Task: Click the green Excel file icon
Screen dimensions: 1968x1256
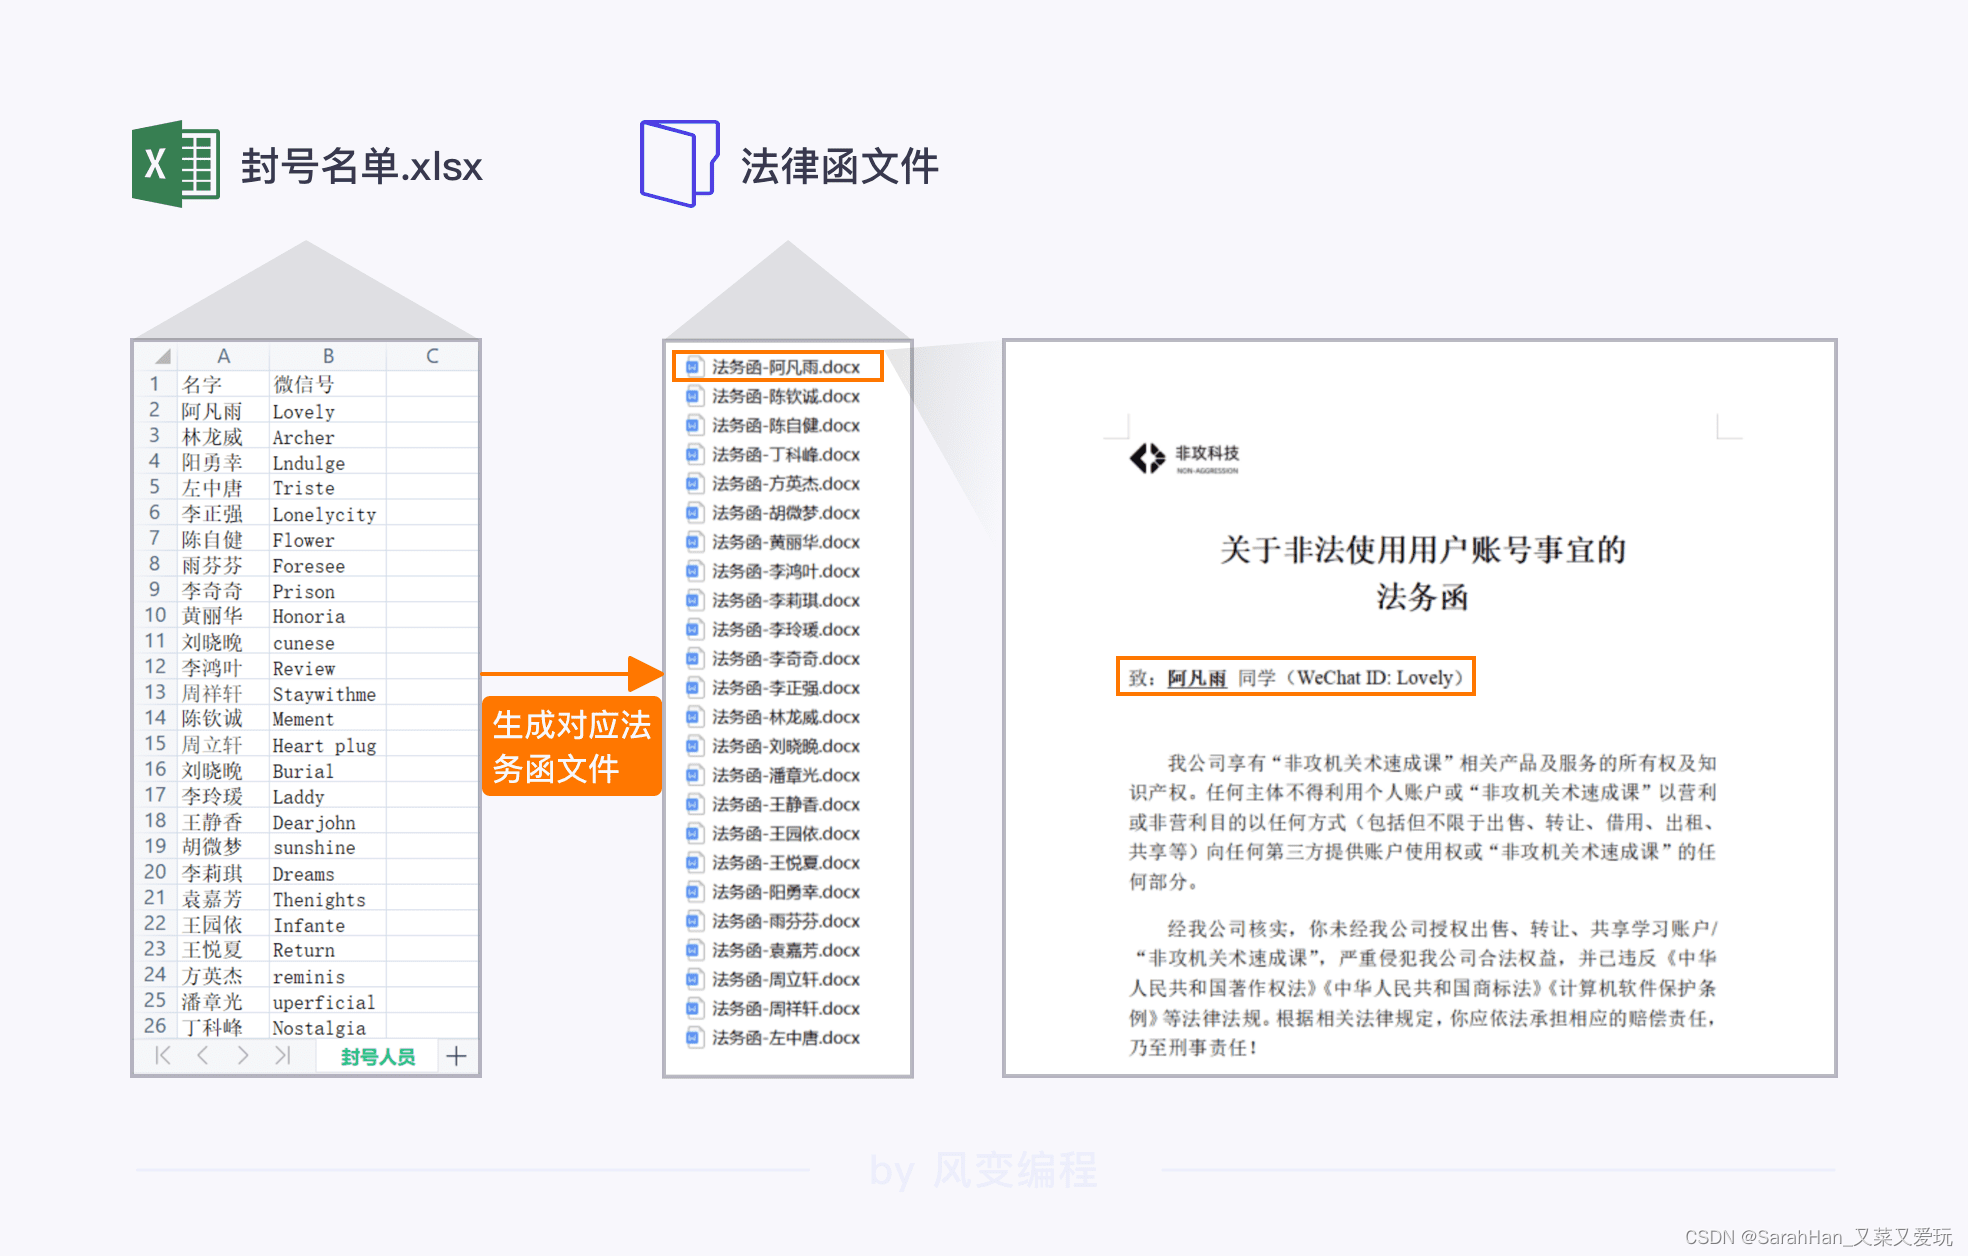Action: (176, 164)
